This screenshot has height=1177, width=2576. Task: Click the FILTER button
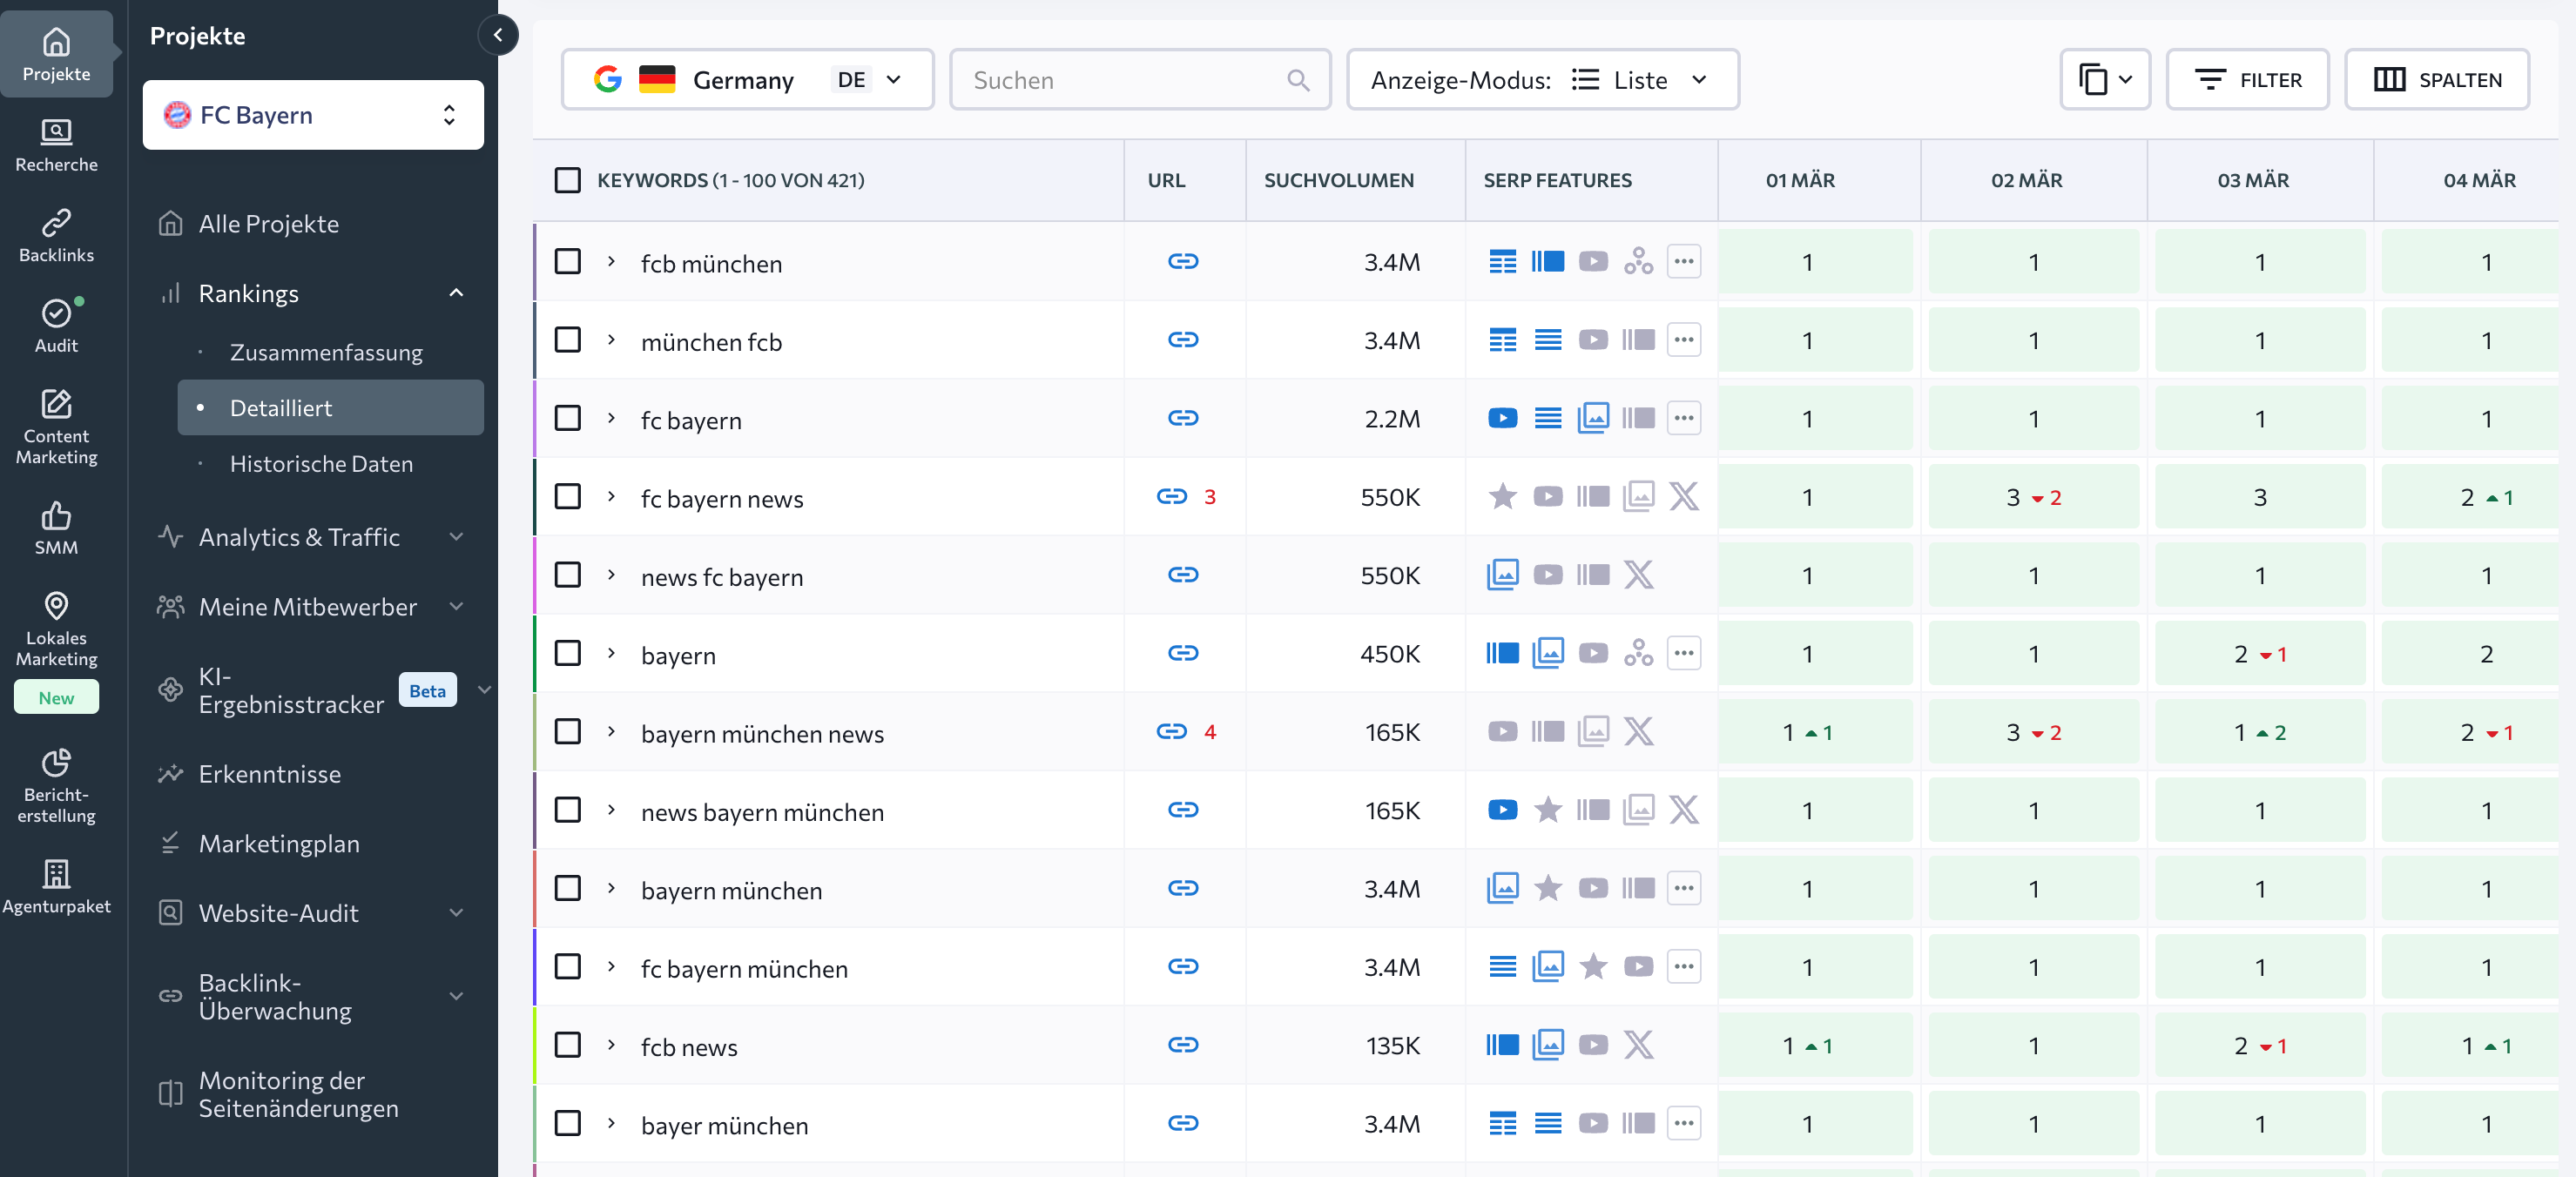2246,80
